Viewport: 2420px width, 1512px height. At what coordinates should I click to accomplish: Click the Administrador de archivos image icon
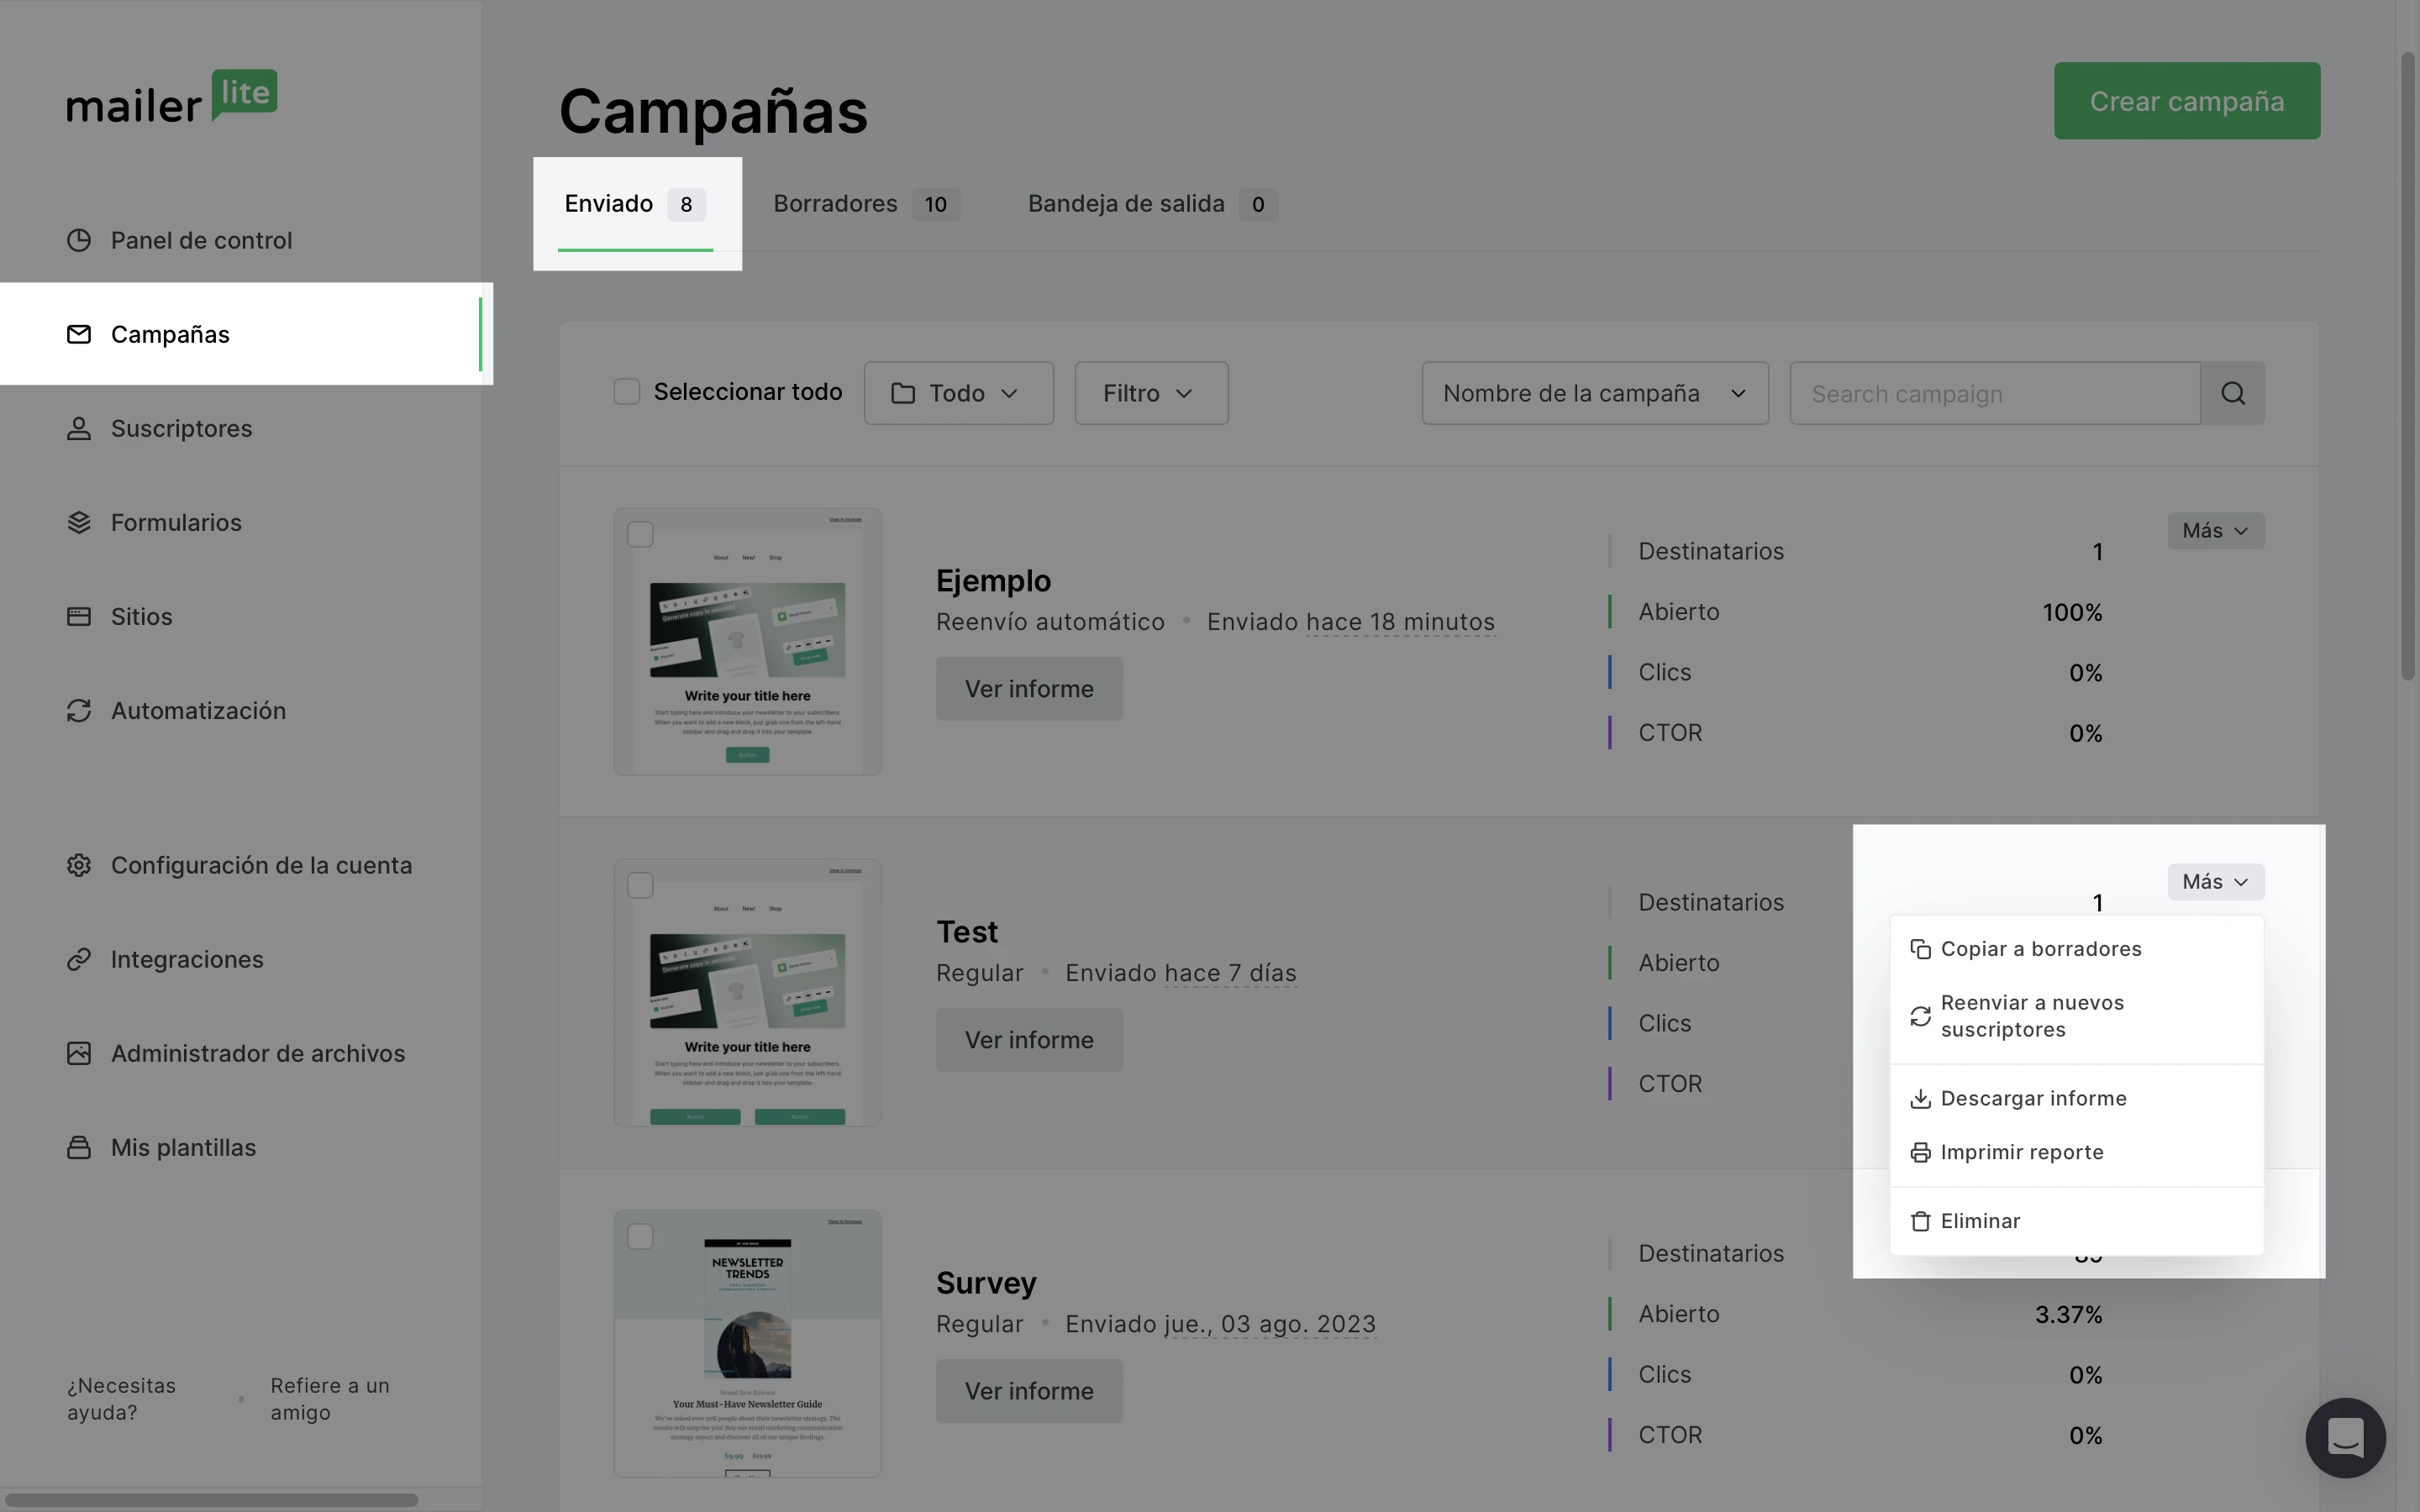click(x=79, y=1054)
